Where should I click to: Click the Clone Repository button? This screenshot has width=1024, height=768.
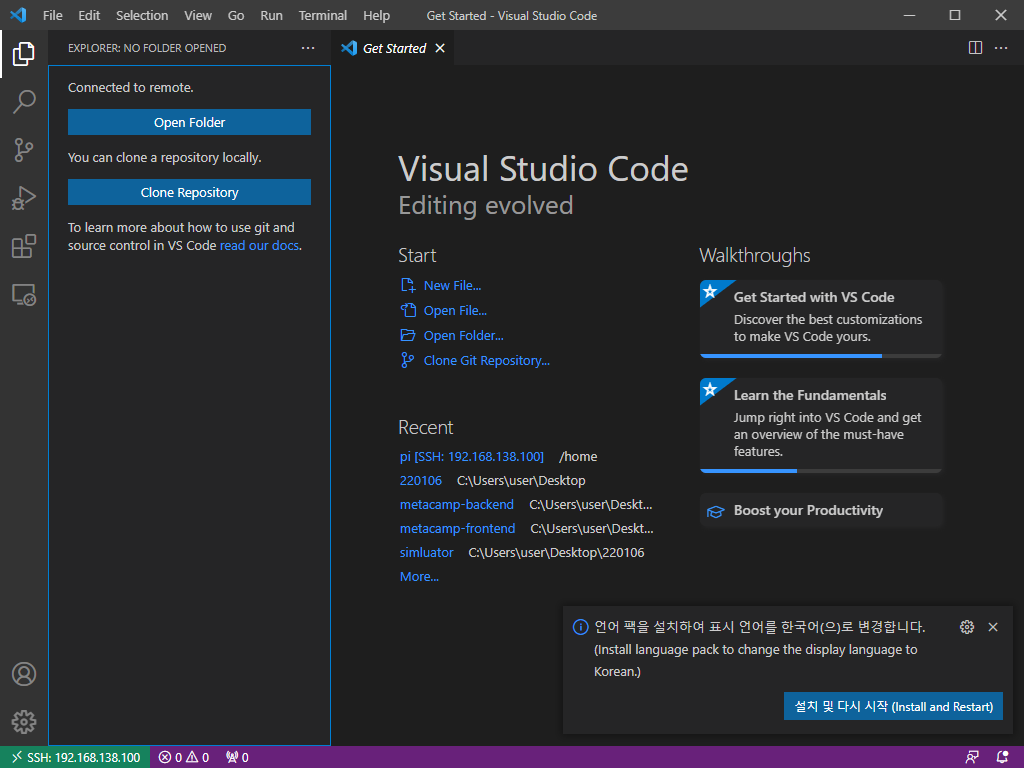point(189,192)
